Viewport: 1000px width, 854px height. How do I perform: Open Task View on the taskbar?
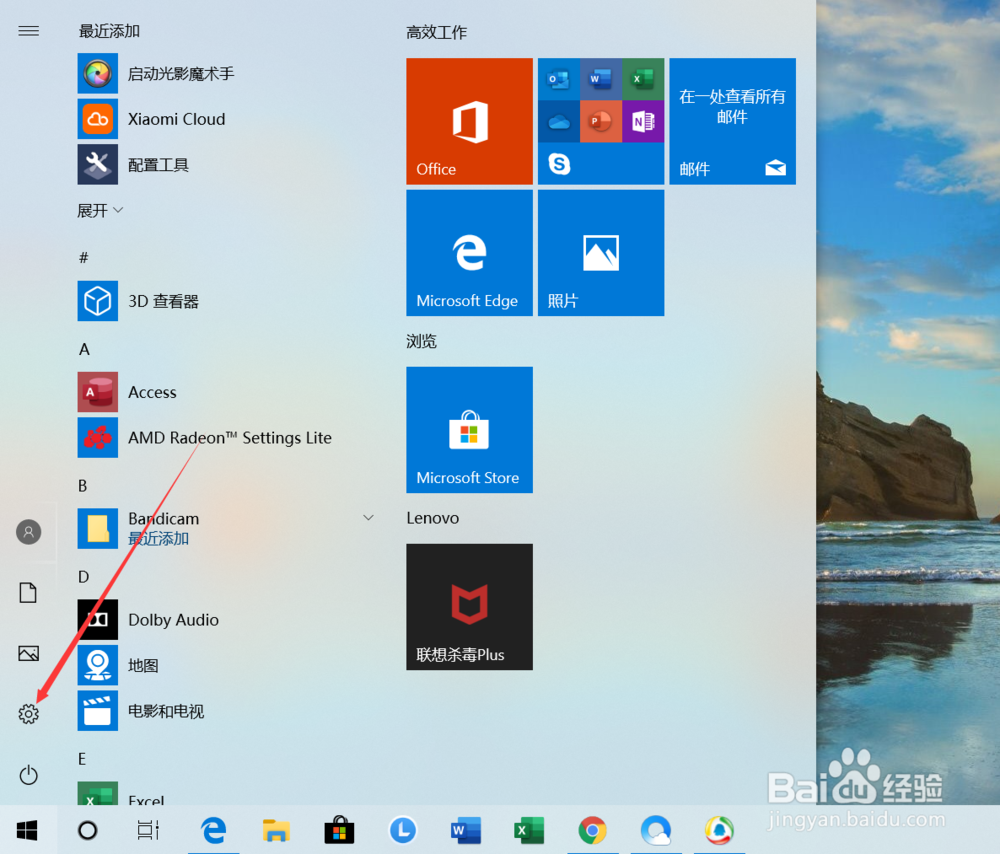click(149, 830)
